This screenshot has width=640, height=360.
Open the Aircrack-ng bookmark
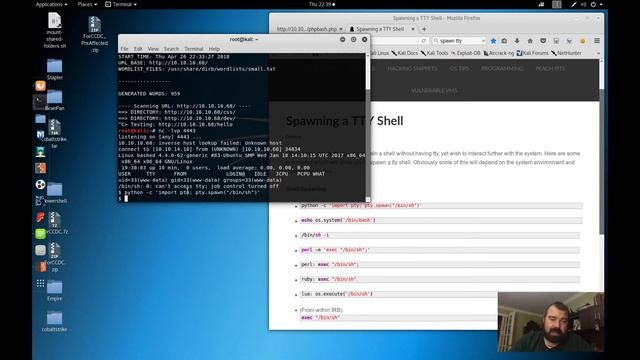[498, 53]
